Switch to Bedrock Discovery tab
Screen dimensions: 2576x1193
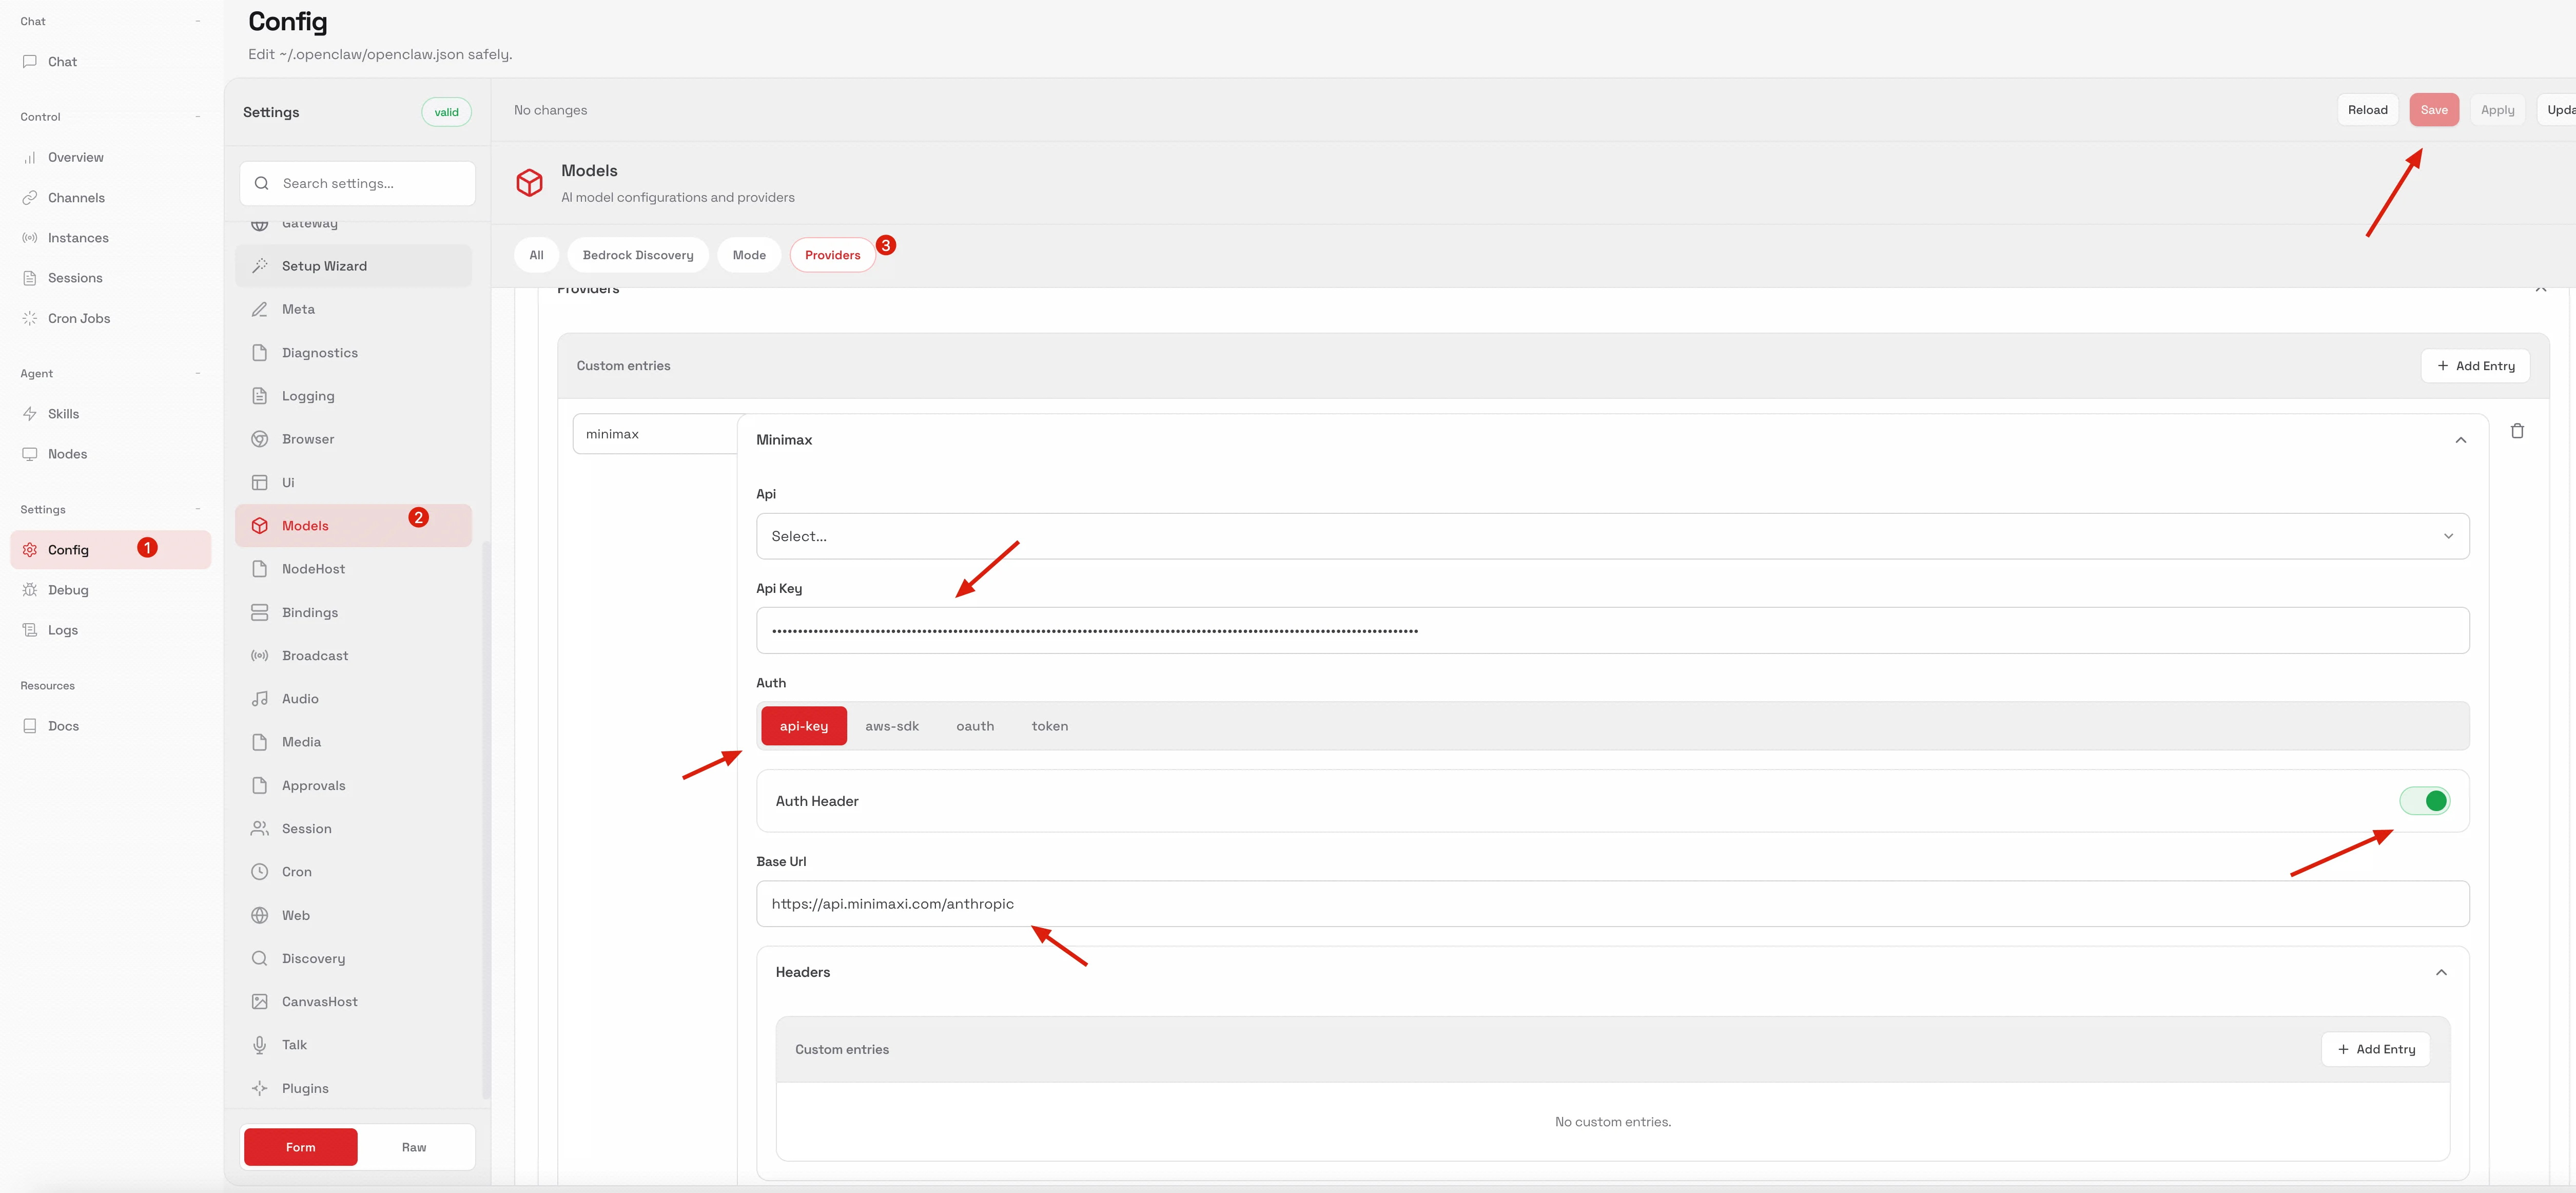638,255
